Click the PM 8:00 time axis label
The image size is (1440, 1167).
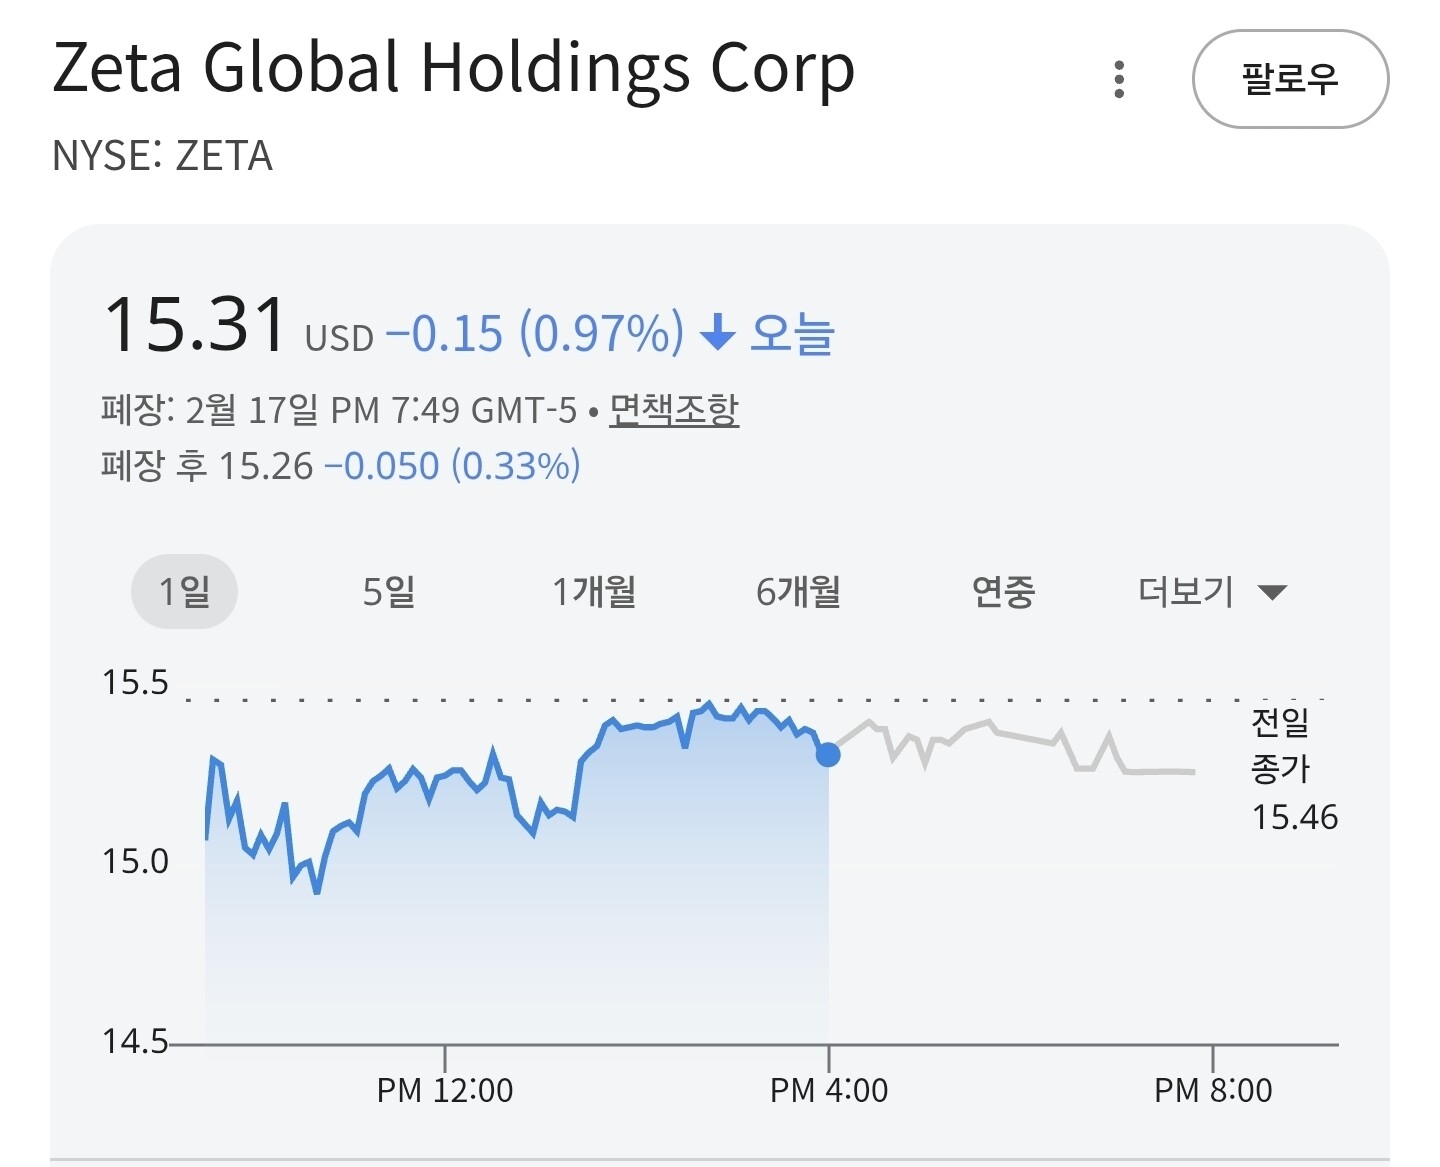(1213, 1090)
